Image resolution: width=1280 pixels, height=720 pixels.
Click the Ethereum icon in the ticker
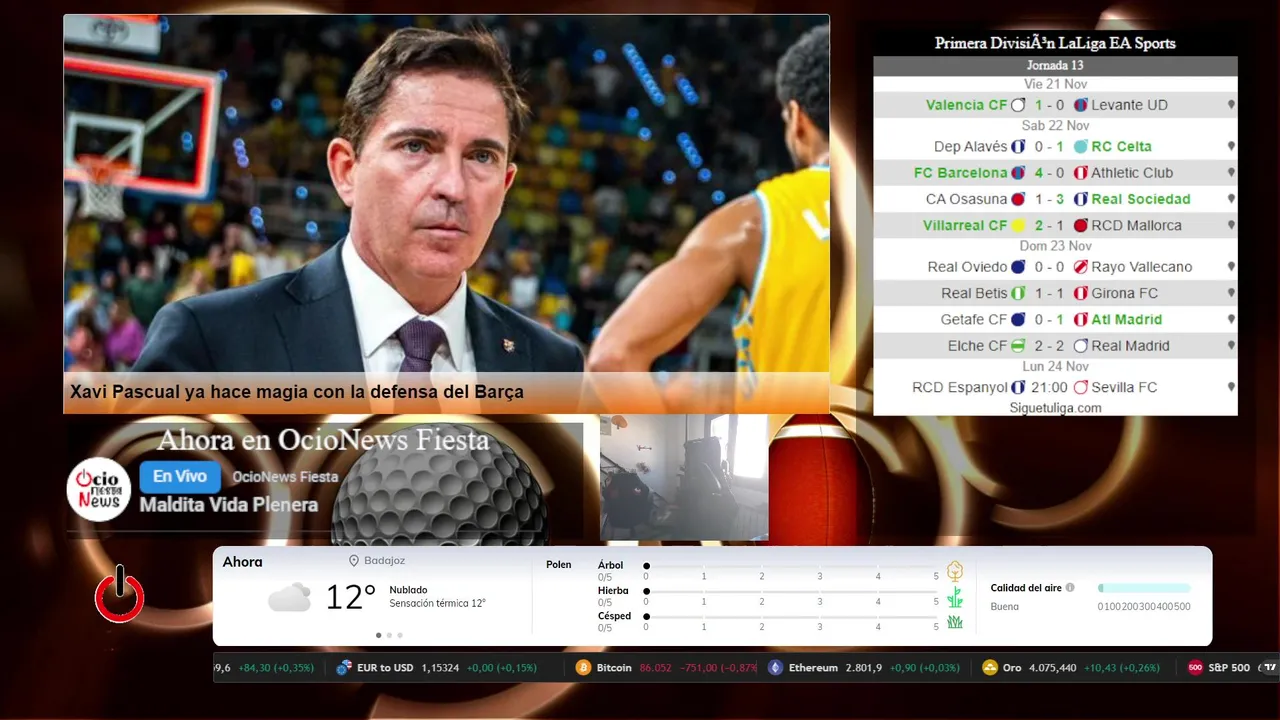click(775, 668)
